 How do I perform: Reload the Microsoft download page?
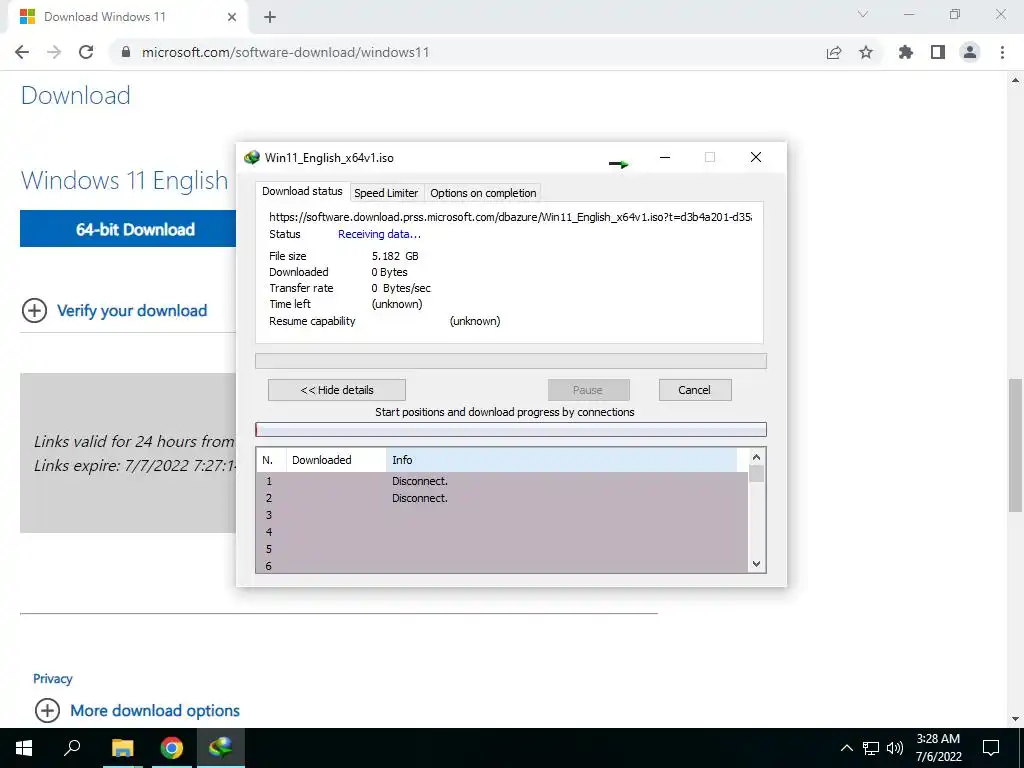86,52
